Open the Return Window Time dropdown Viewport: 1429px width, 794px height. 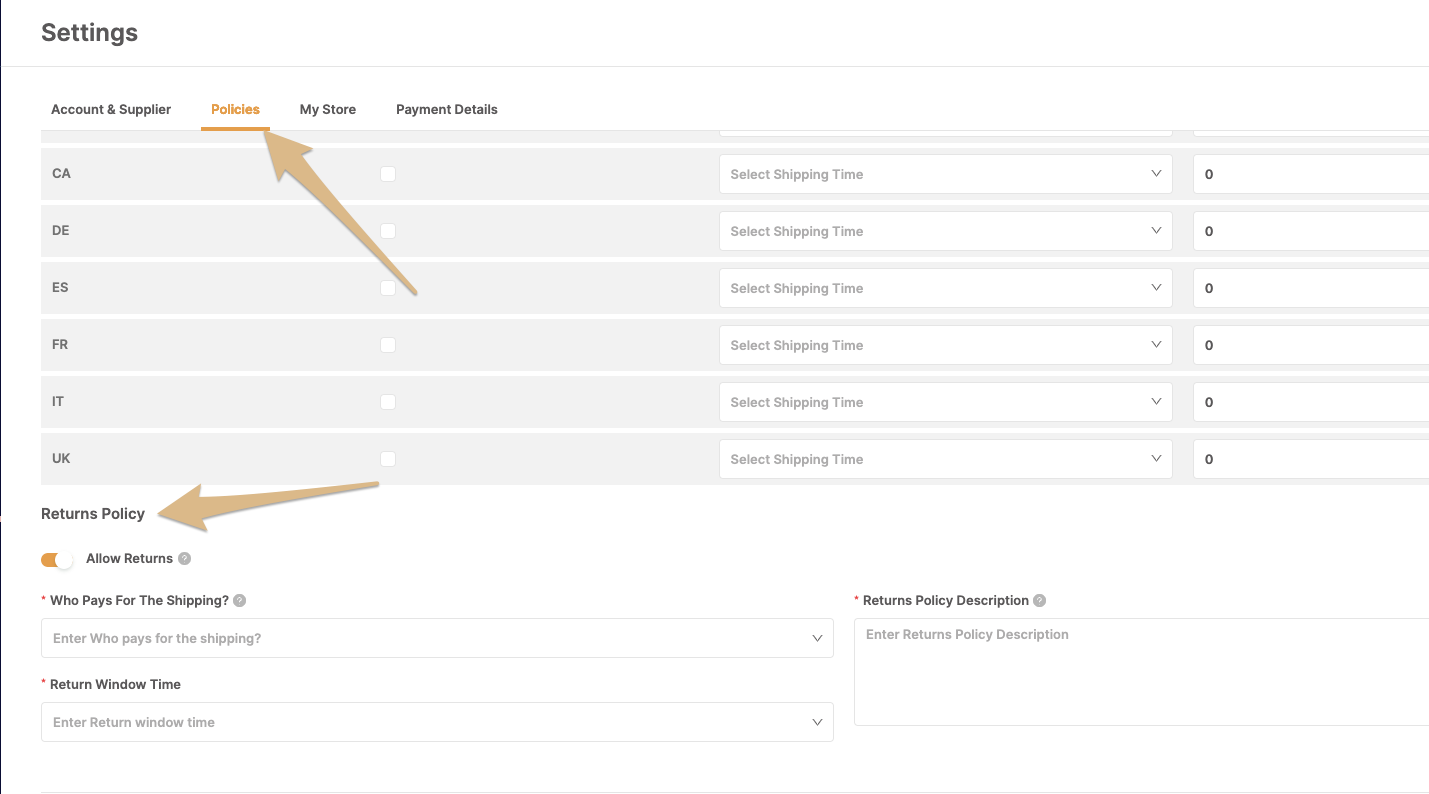pyautogui.click(x=436, y=722)
